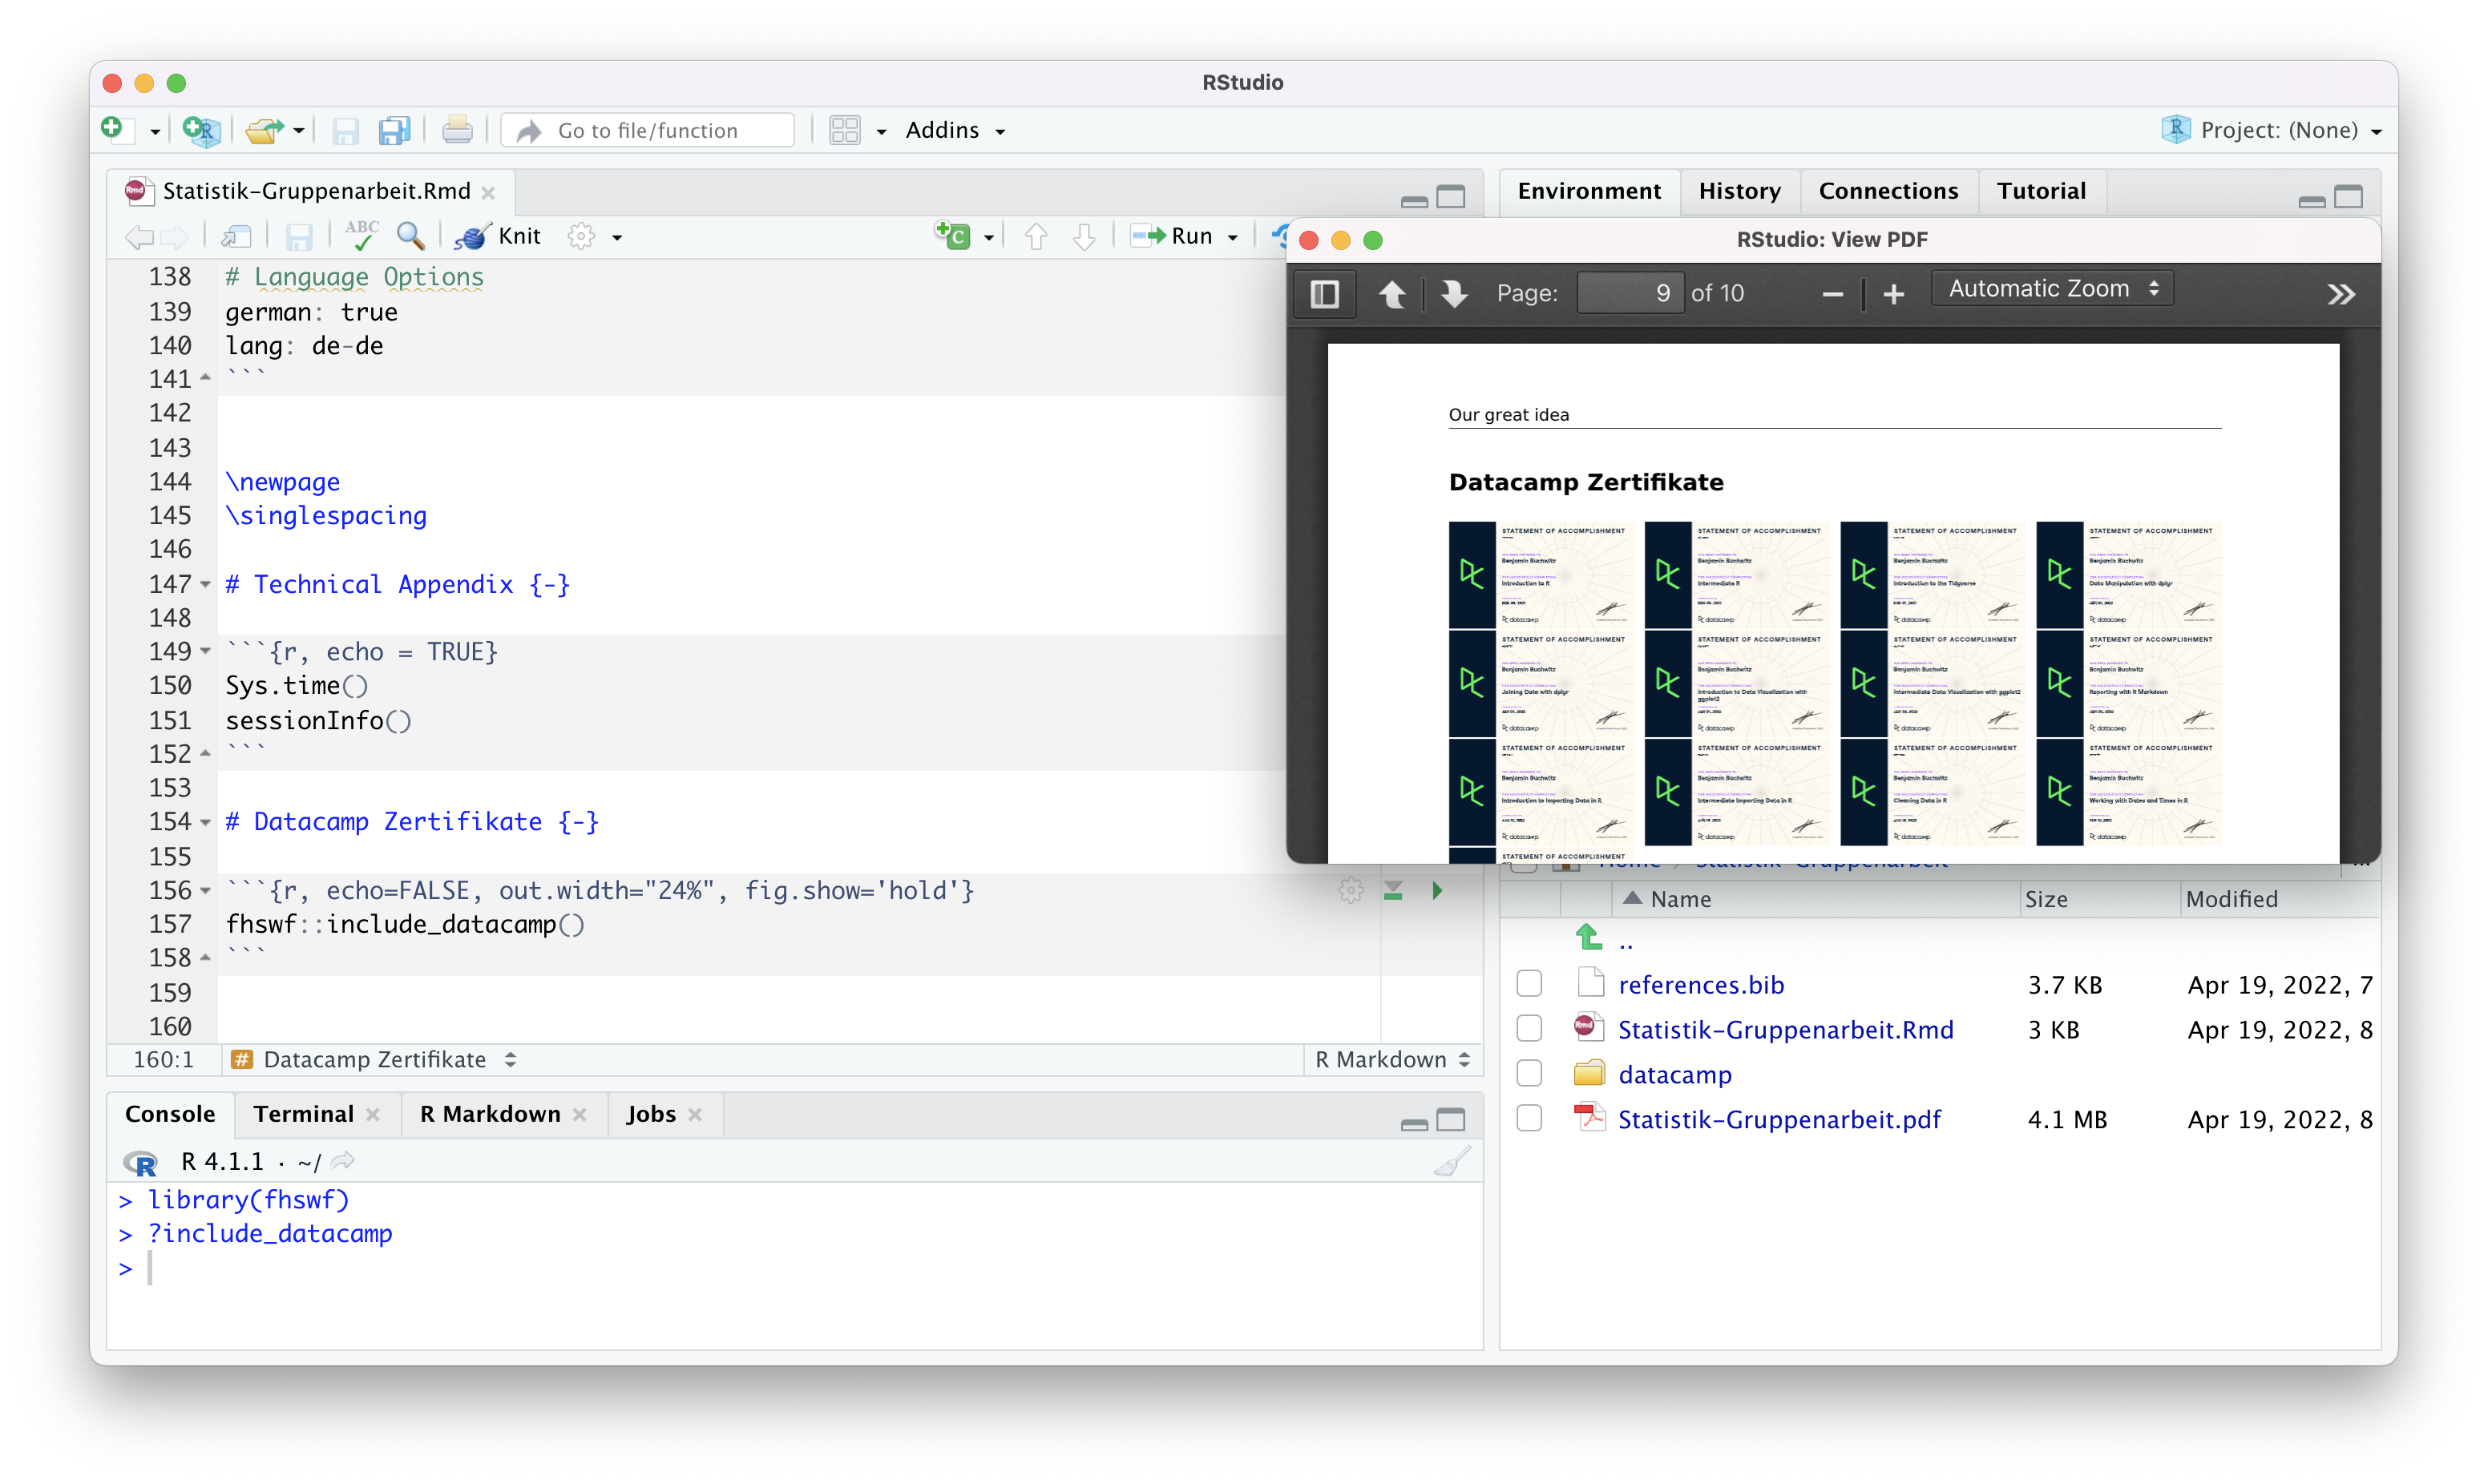Fold the code chunk on line 156
The image size is (2488, 1484).
click(205, 890)
